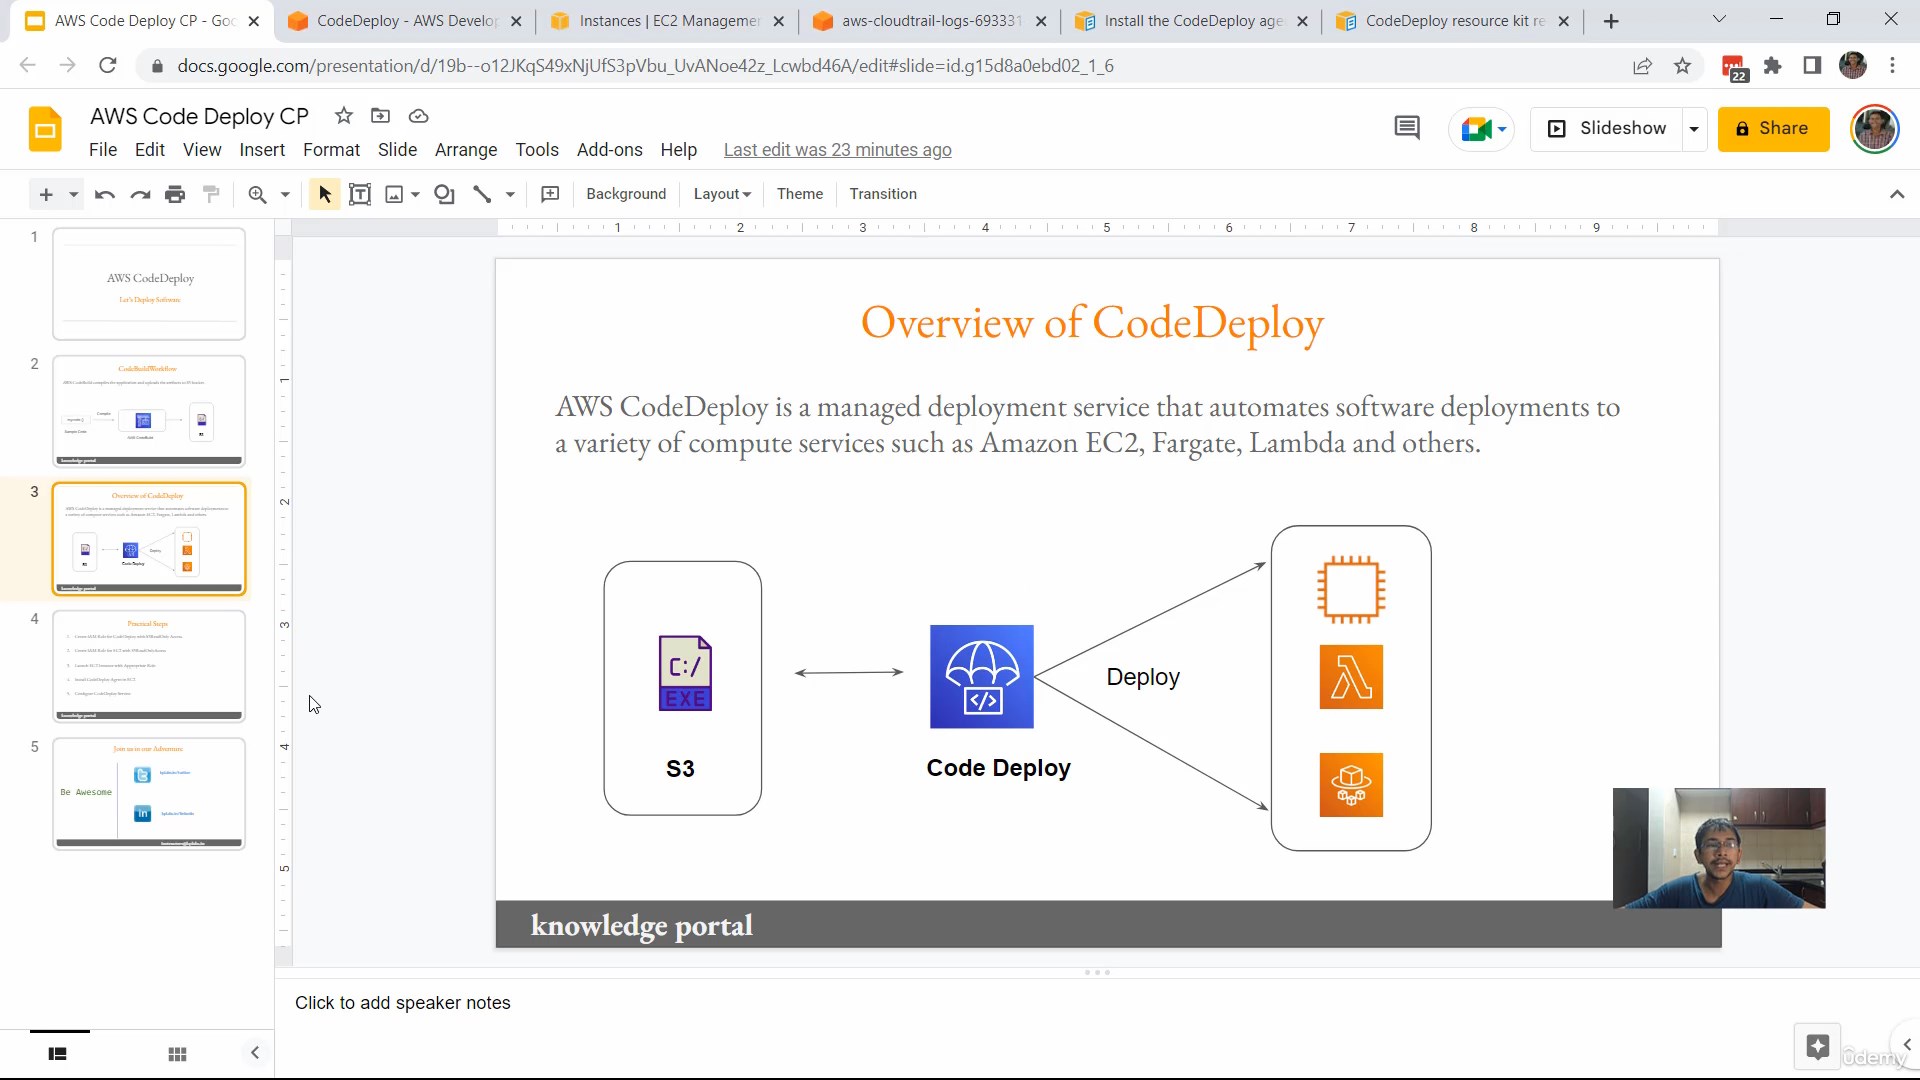Open the browser Extensions puzzle icon
The image size is (1920, 1080).
click(1773, 66)
